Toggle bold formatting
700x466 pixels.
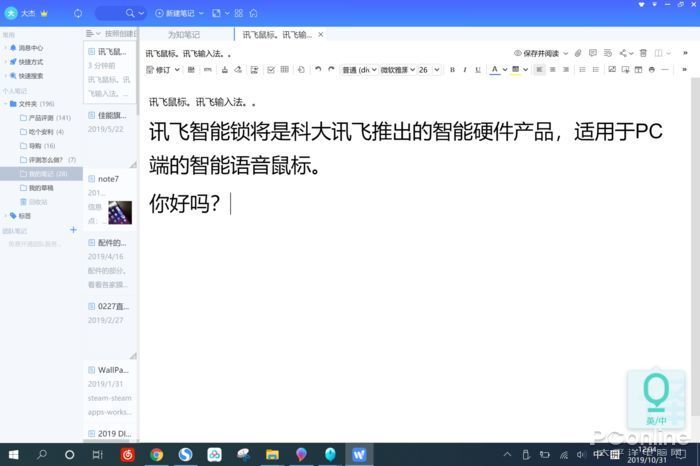pos(452,70)
